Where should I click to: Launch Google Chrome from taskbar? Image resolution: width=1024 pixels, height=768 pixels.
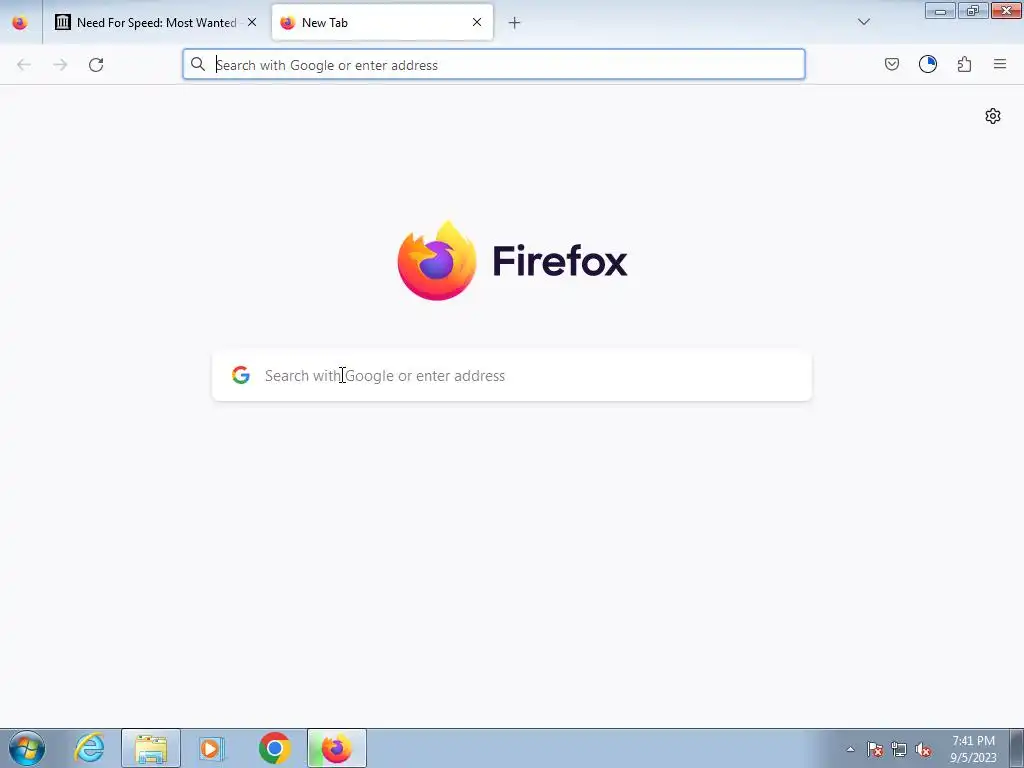click(x=275, y=748)
